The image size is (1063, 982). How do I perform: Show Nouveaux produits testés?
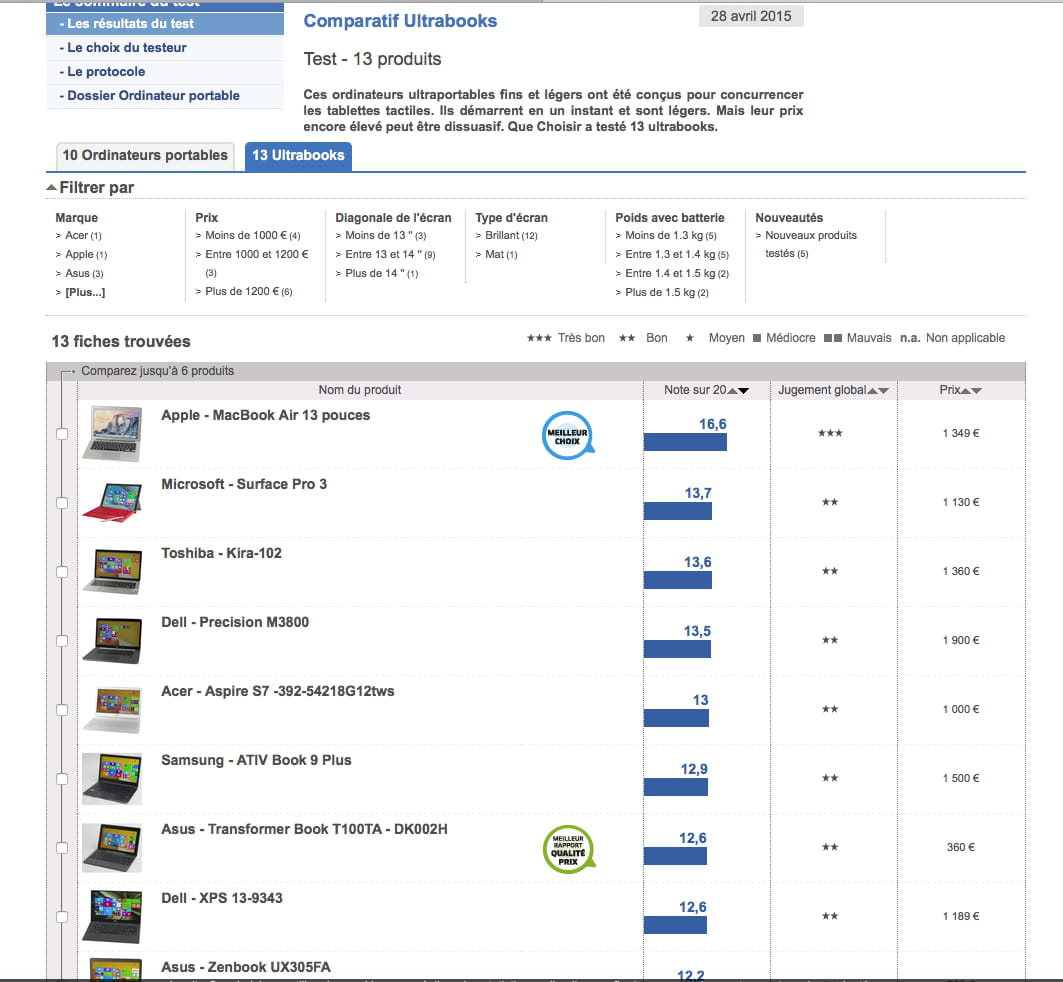point(811,245)
